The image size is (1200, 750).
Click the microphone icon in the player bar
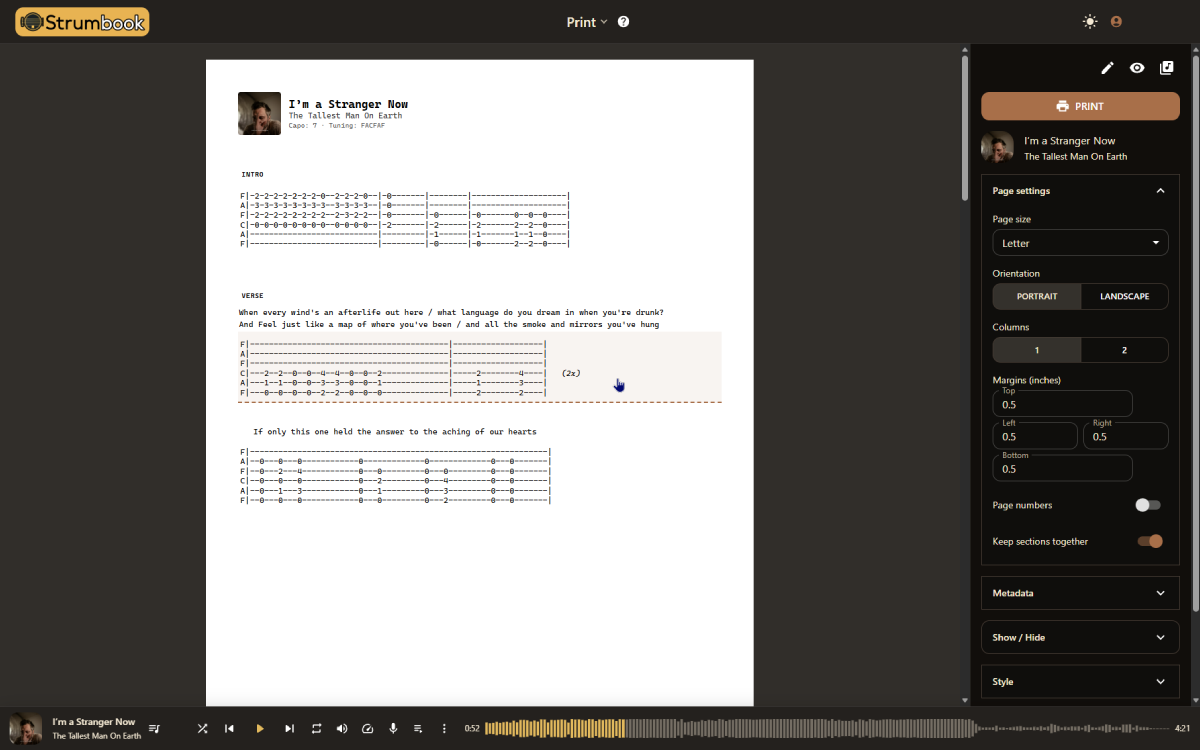[x=393, y=729]
